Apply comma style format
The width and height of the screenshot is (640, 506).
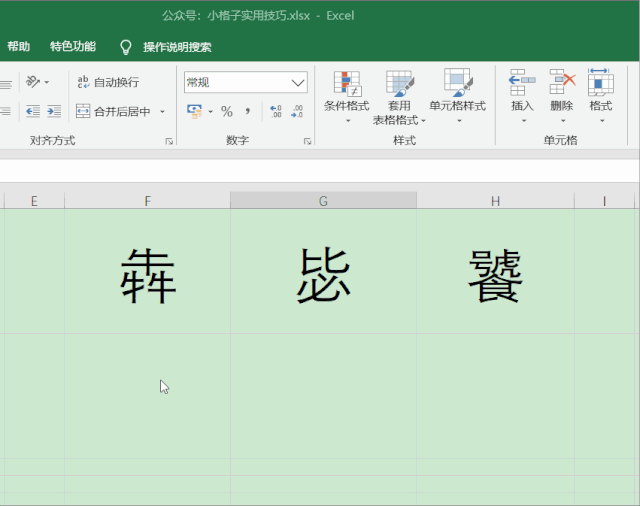(x=248, y=111)
